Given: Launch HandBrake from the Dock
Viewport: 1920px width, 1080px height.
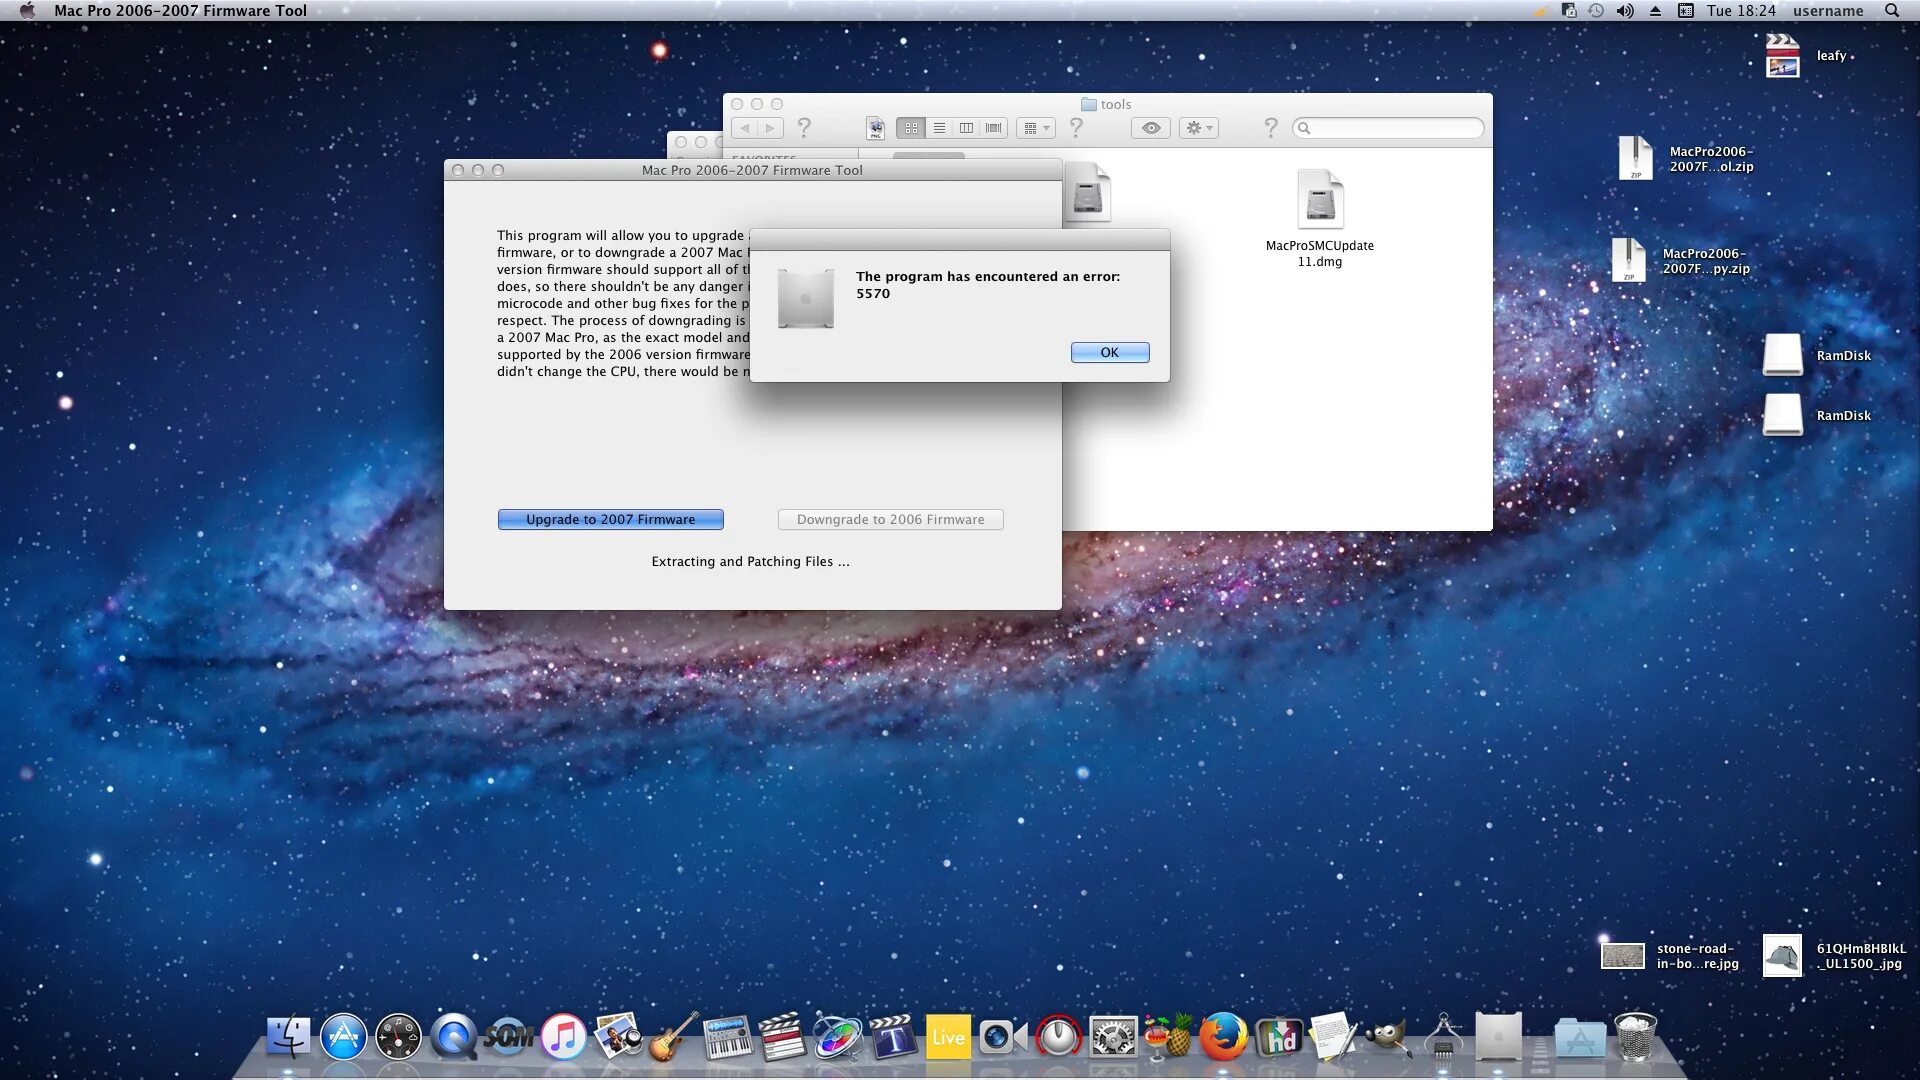Looking at the screenshot, I should (1168, 1037).
